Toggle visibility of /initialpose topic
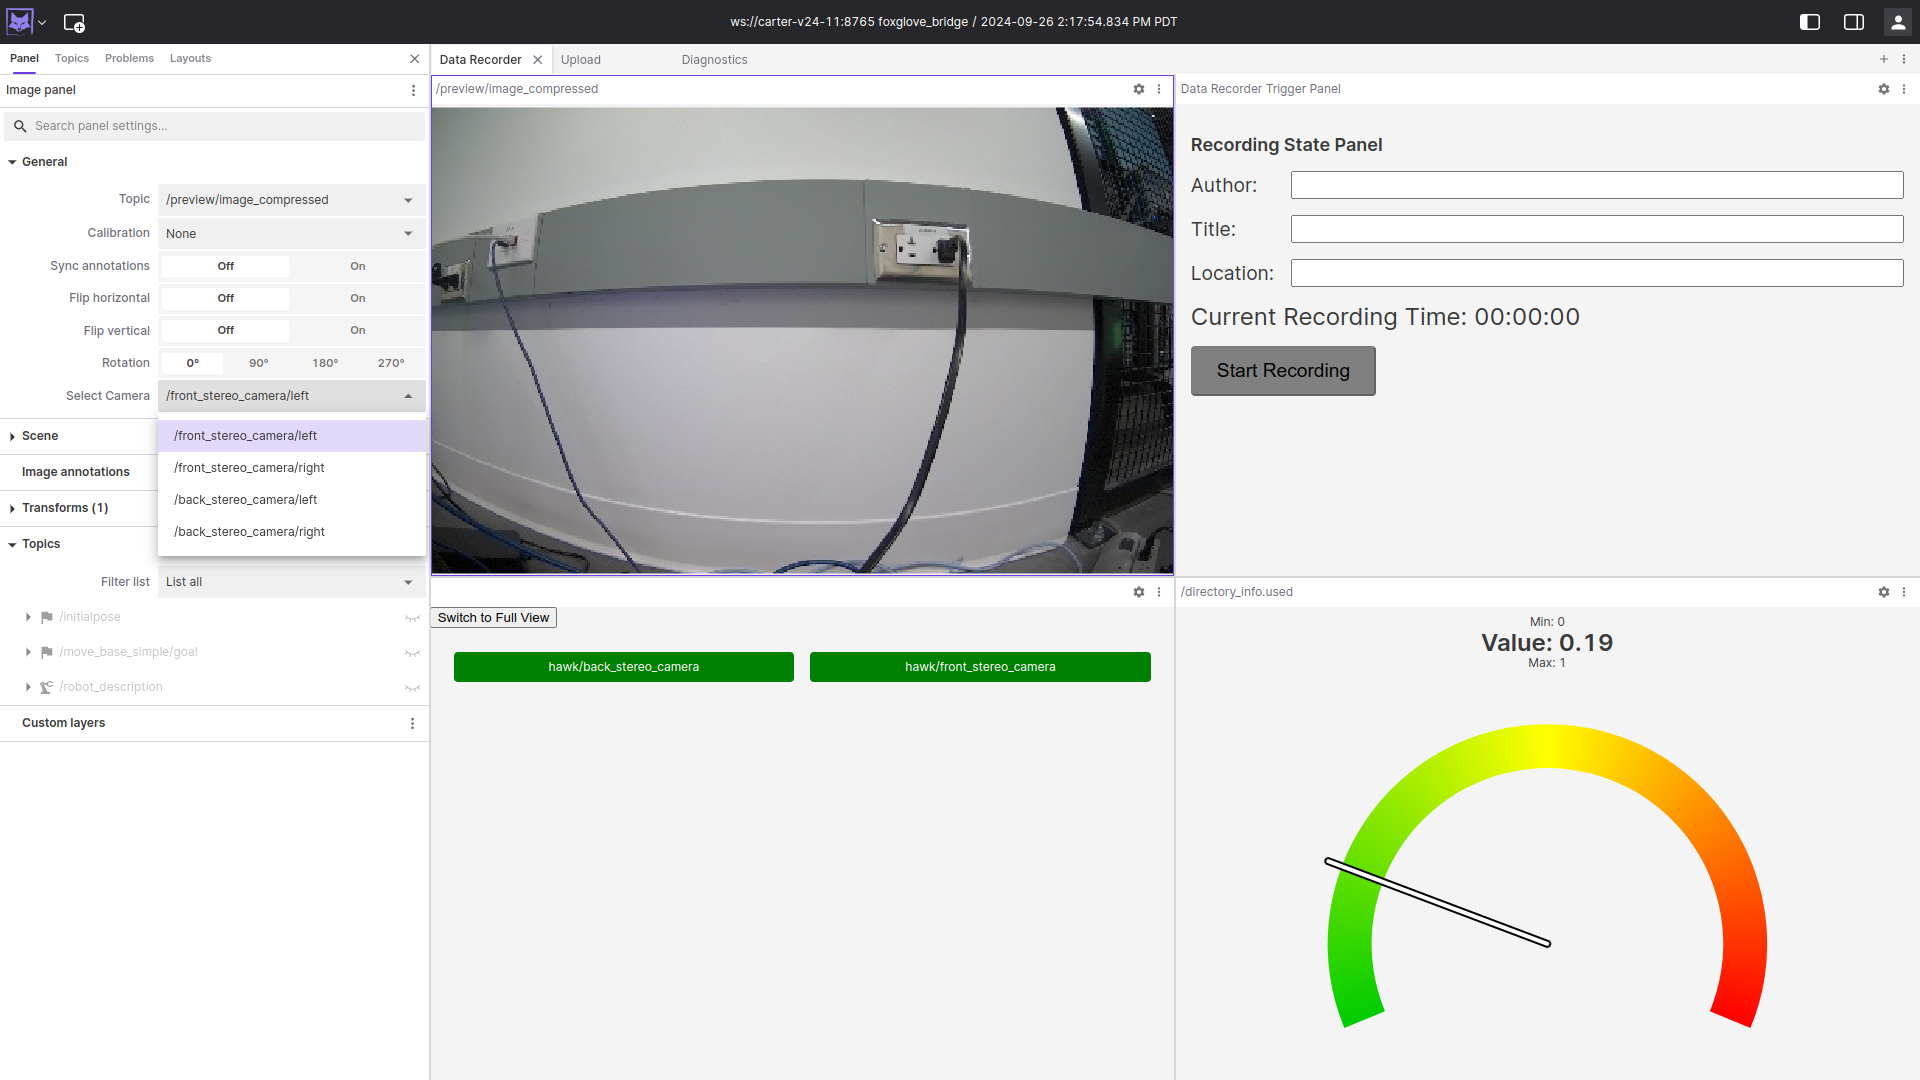Viewport: 1920px width, 1080px height. tap(412, 618)
